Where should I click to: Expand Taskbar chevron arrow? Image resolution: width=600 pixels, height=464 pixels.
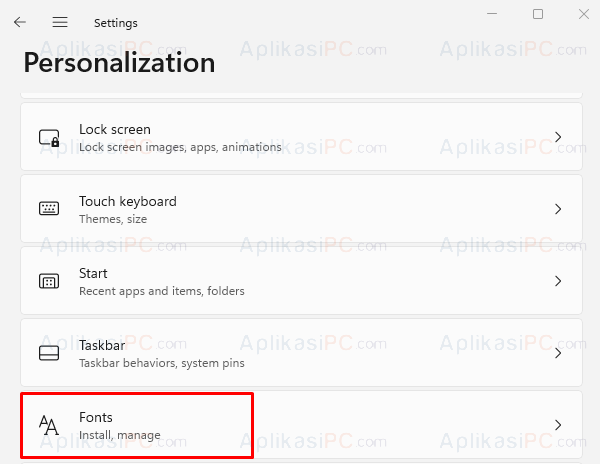click(x=558, y=353)
